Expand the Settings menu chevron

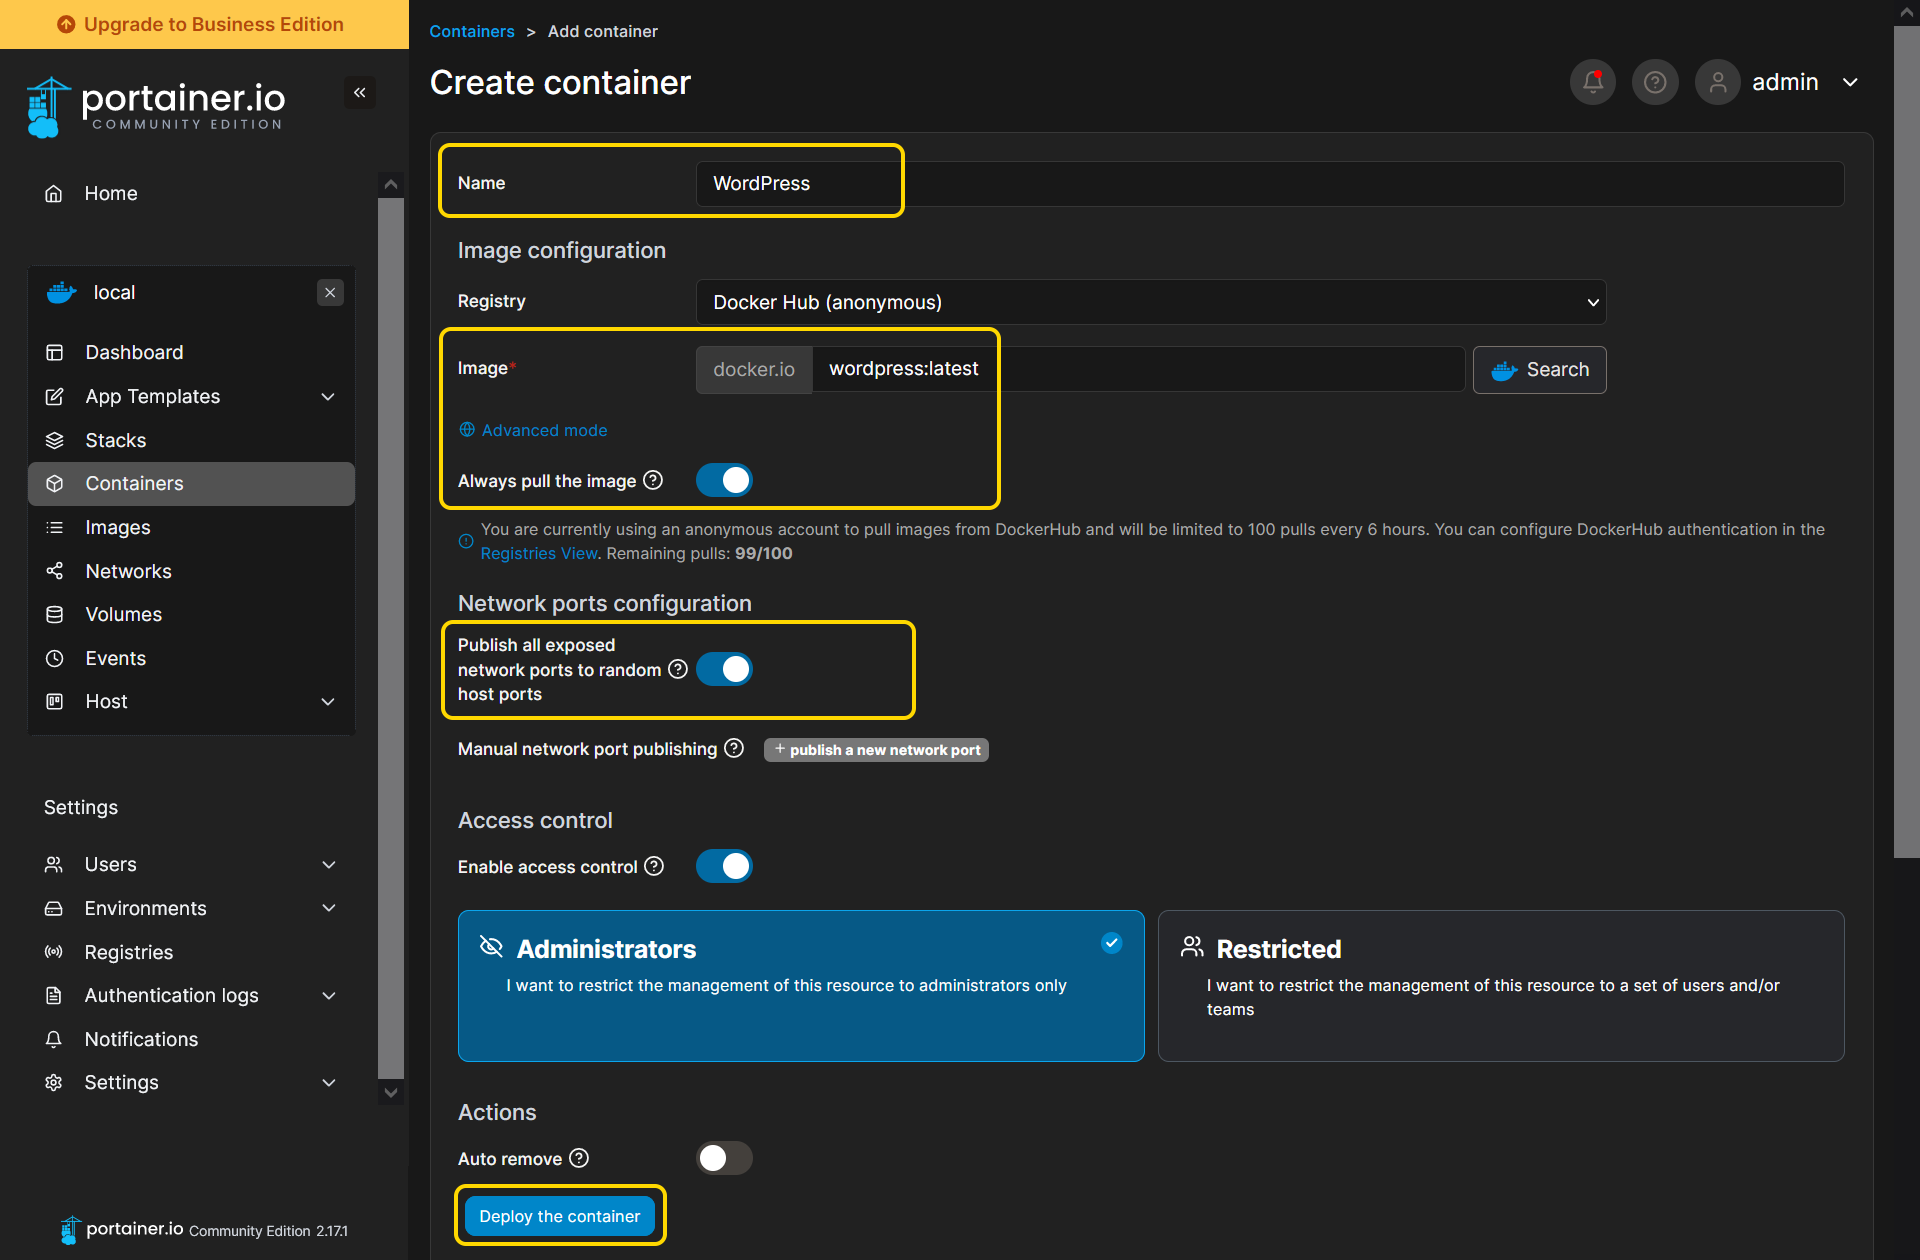coord(329,1083)
